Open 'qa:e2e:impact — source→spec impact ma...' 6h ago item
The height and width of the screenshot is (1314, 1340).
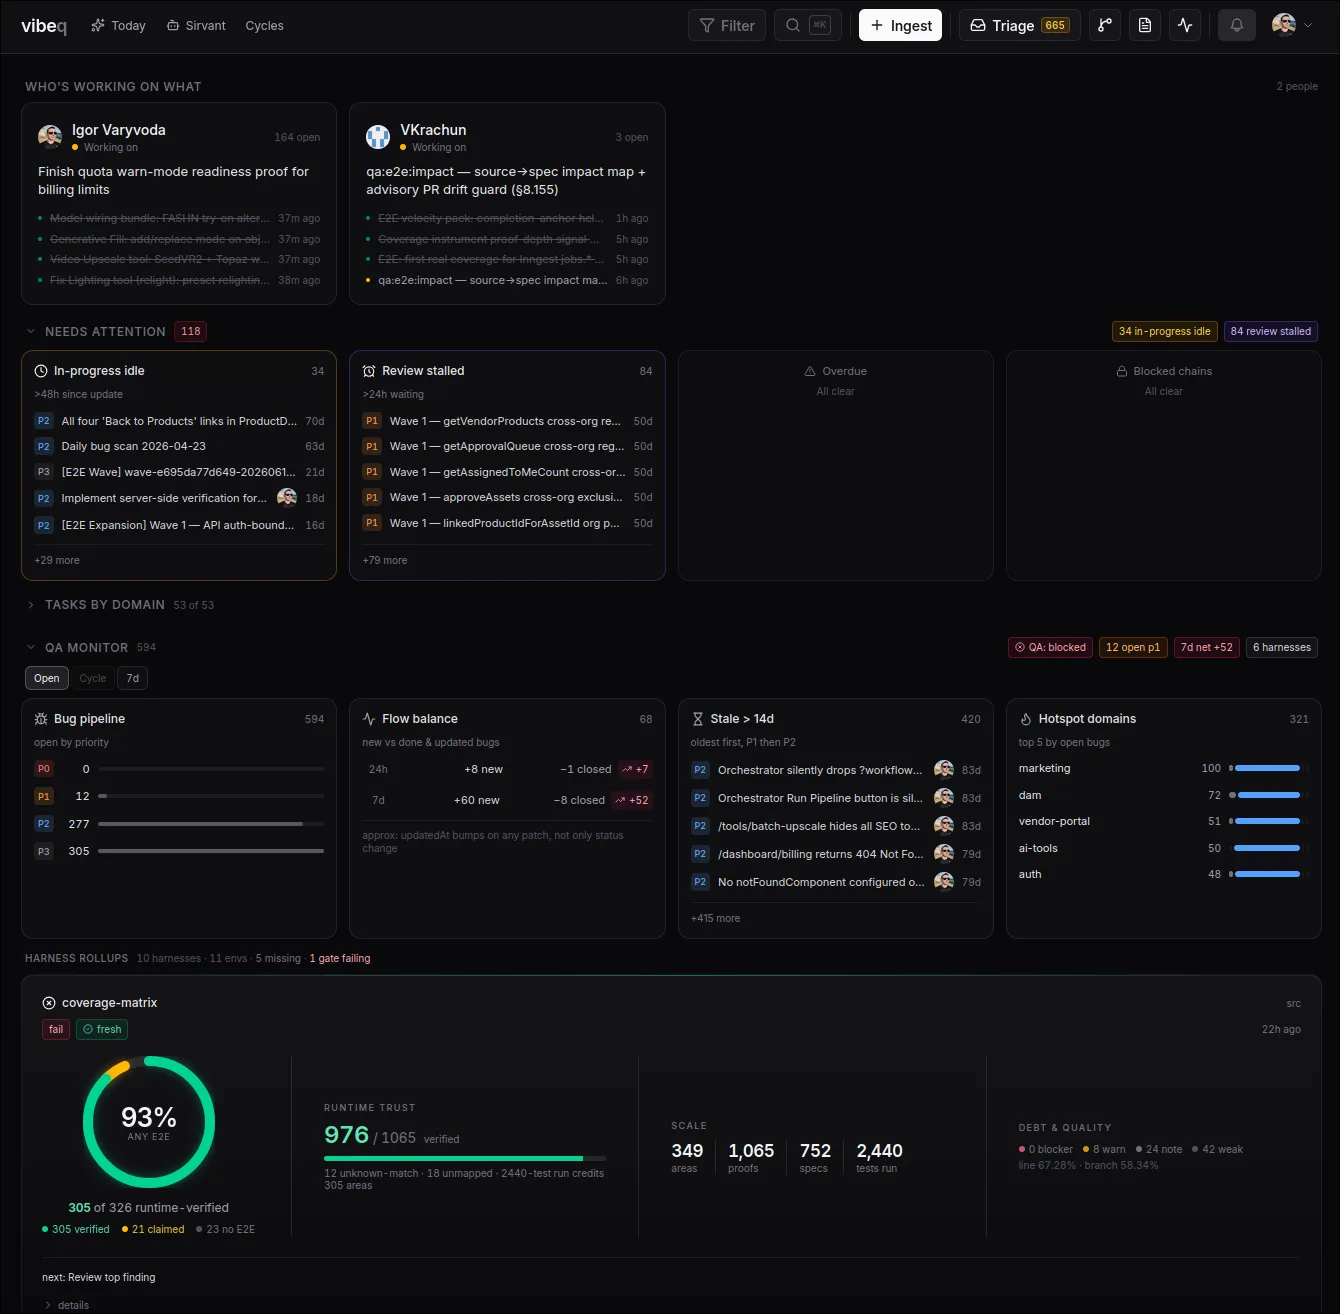click(507, 280)
